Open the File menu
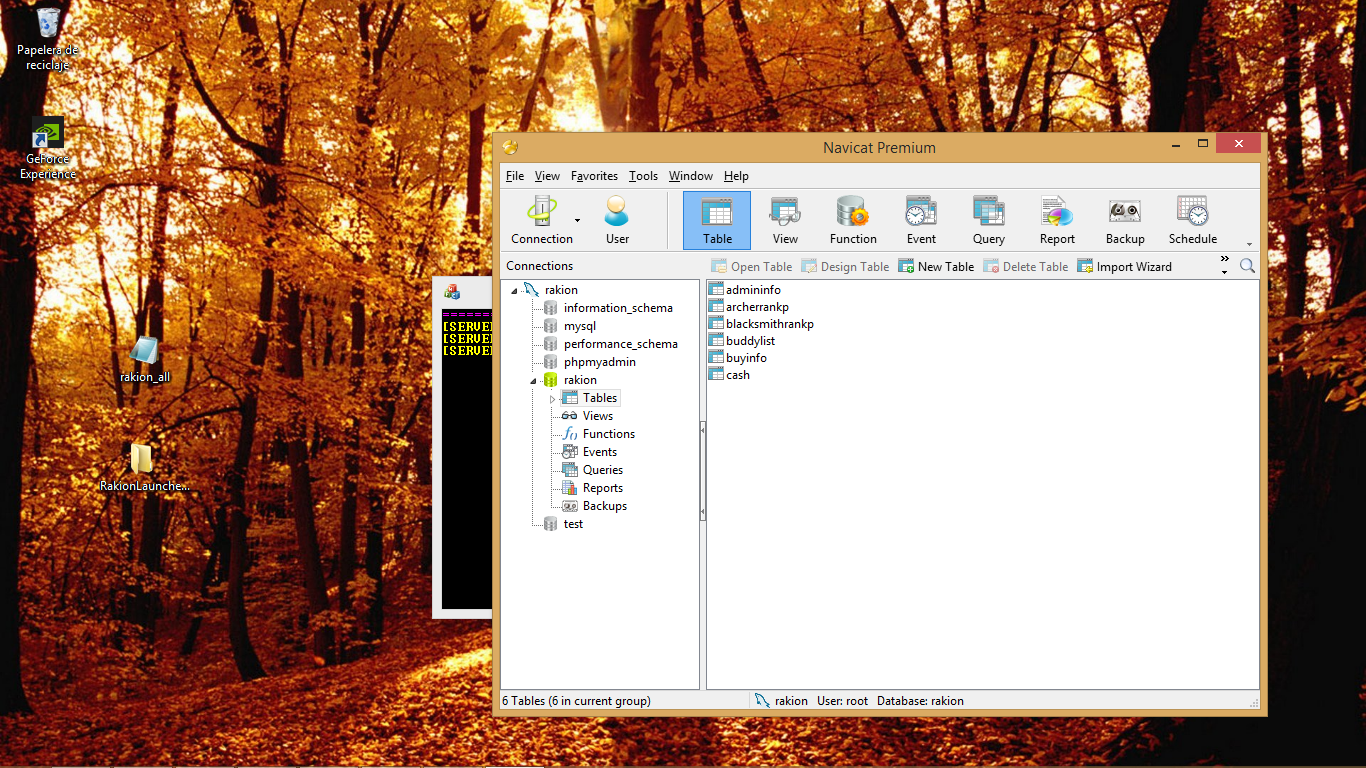This screenshot has width=1366, height=768. (x=515, y=176)
